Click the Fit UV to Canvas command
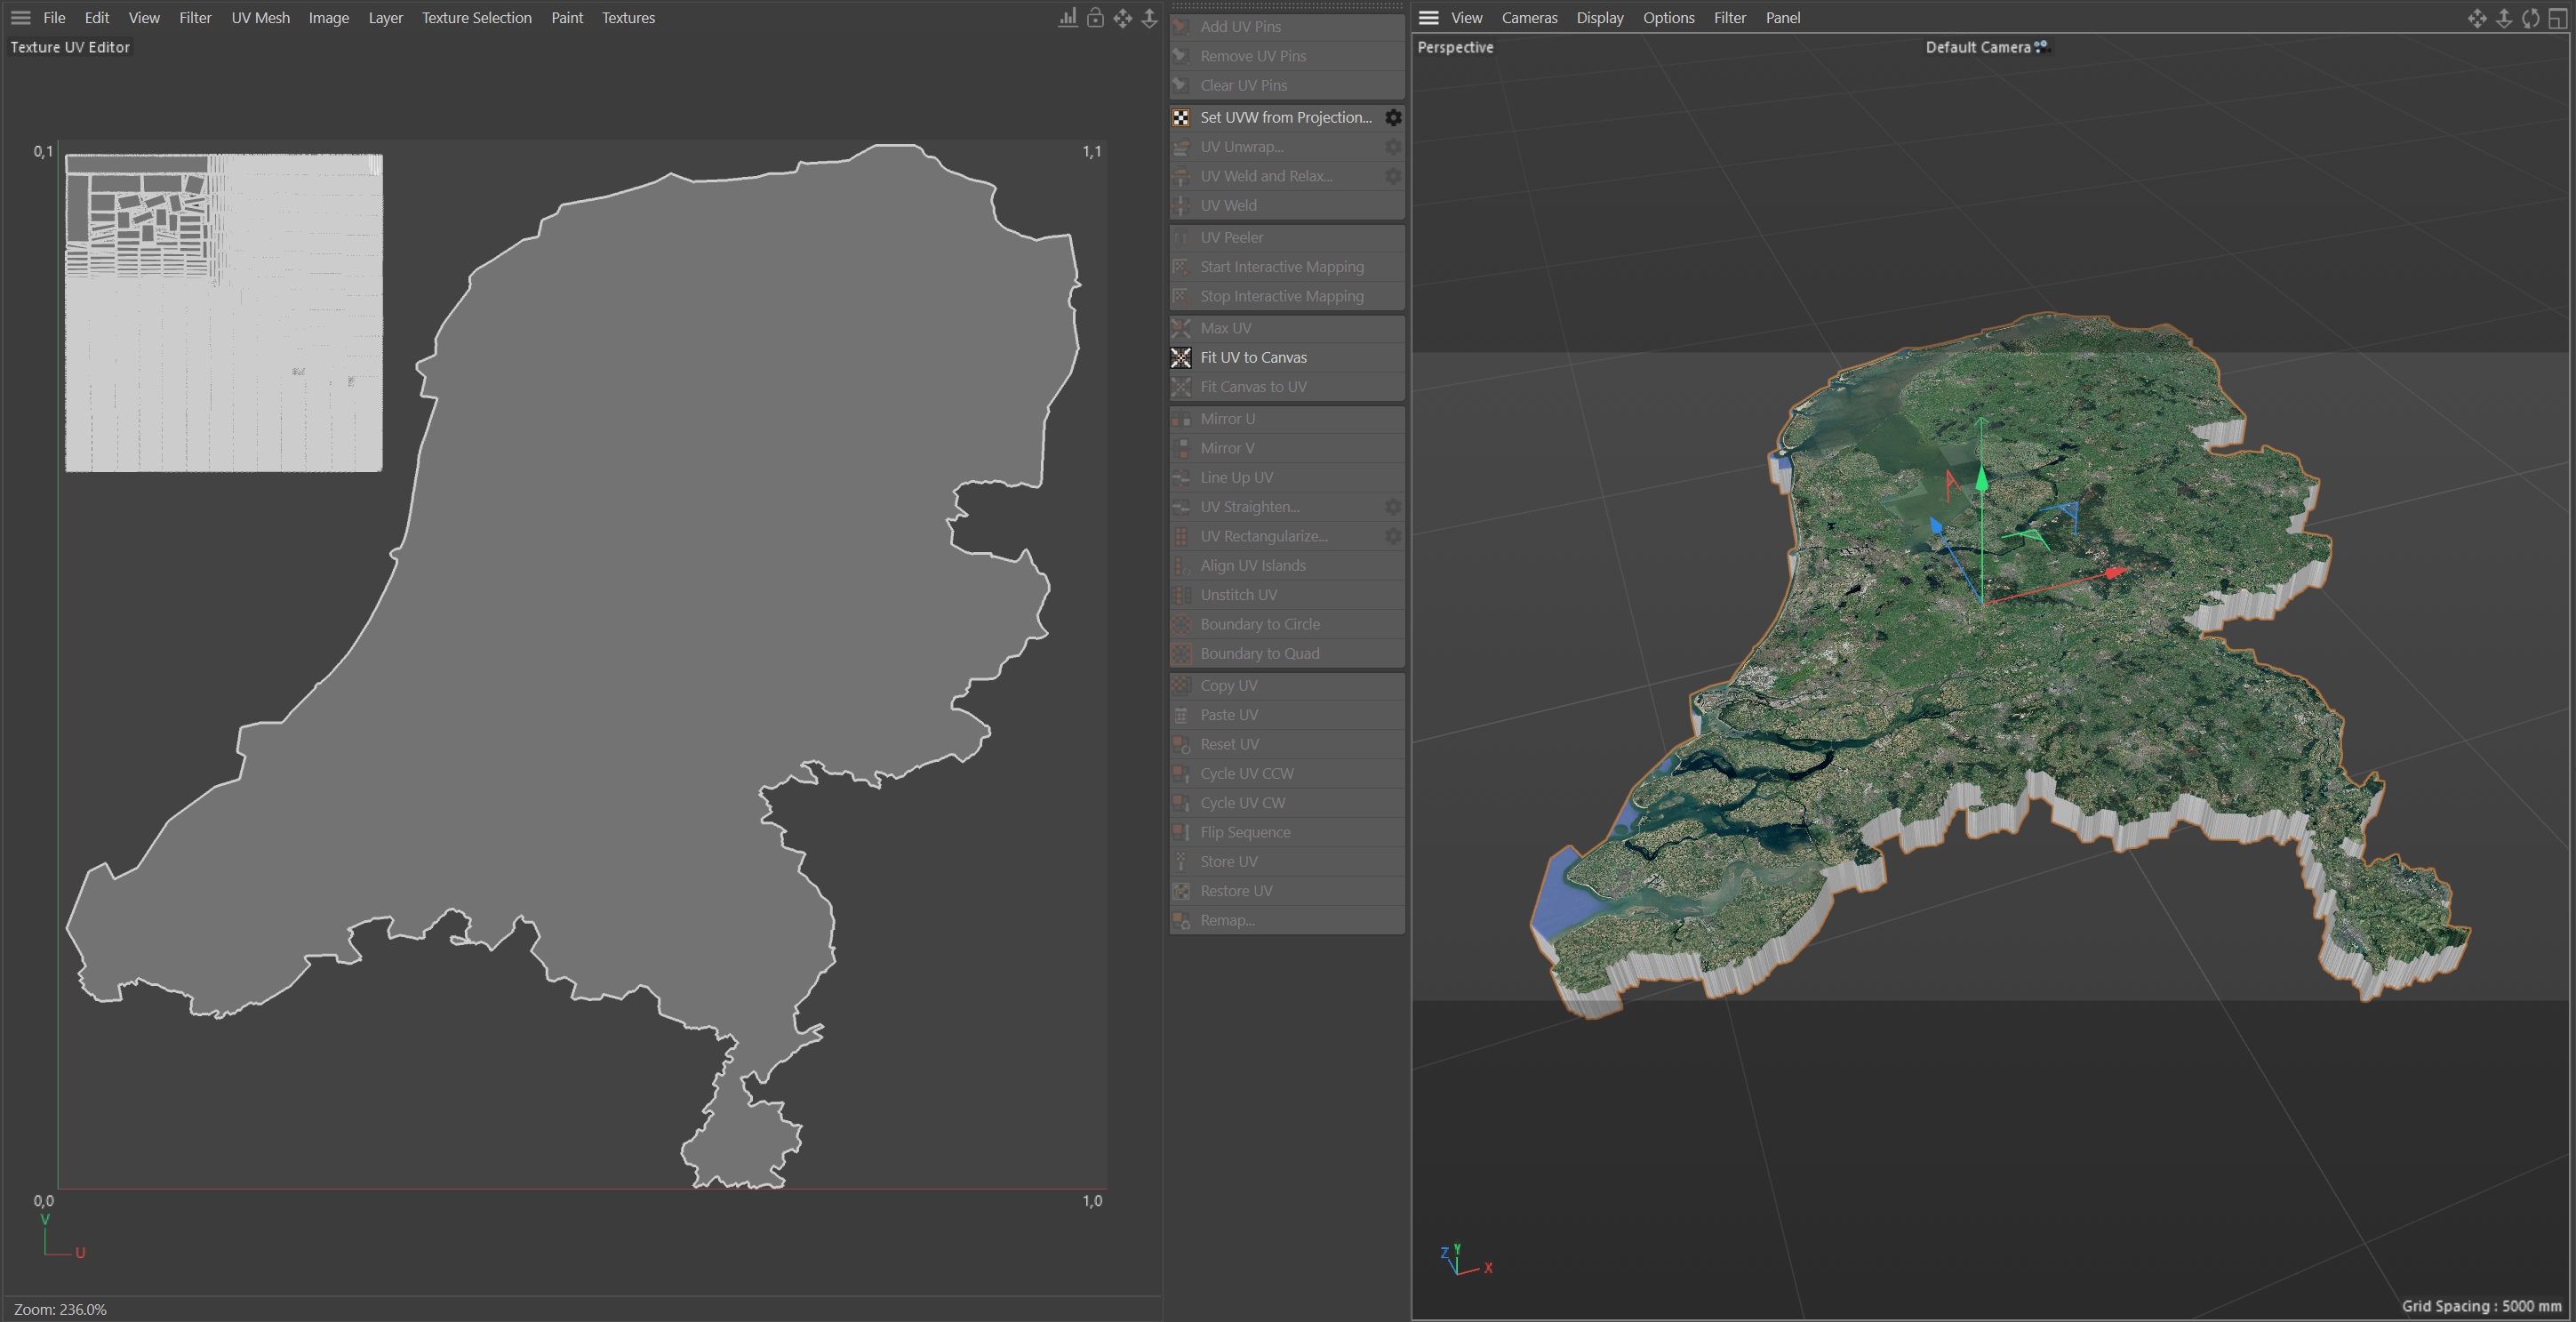 [x=1253, y=357]
